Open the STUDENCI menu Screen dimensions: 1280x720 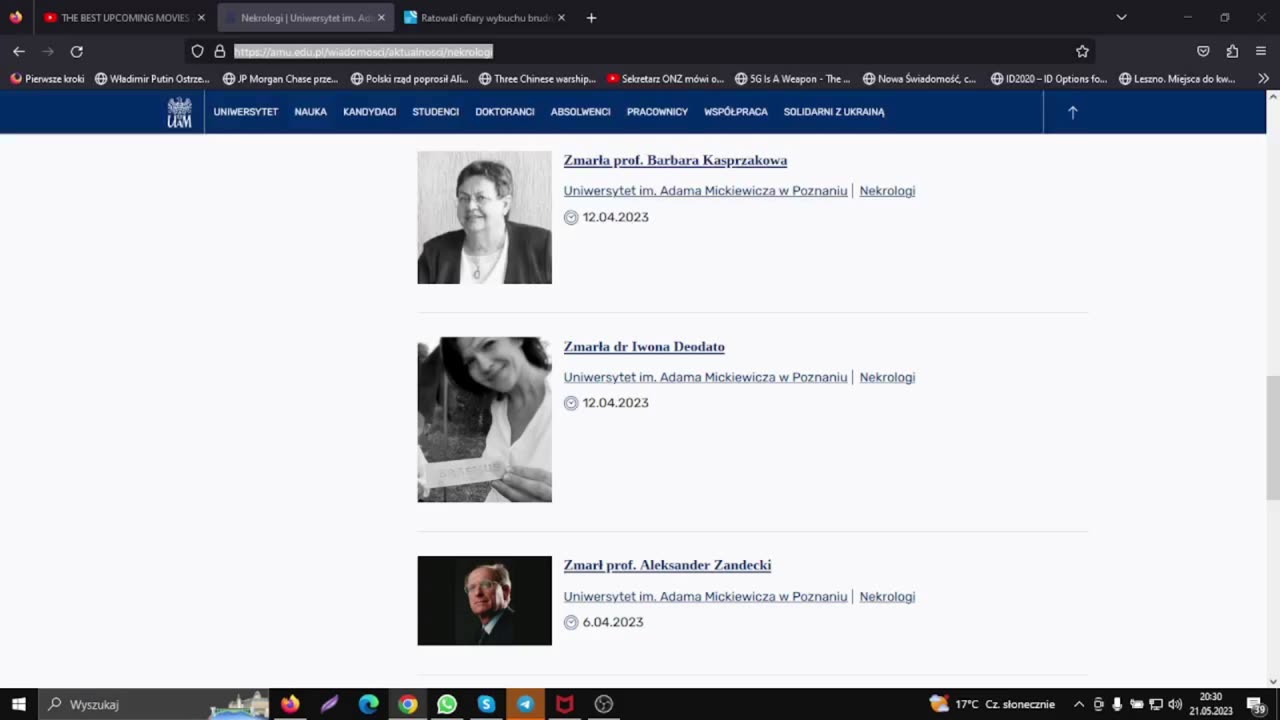click(x=436, y=112)
